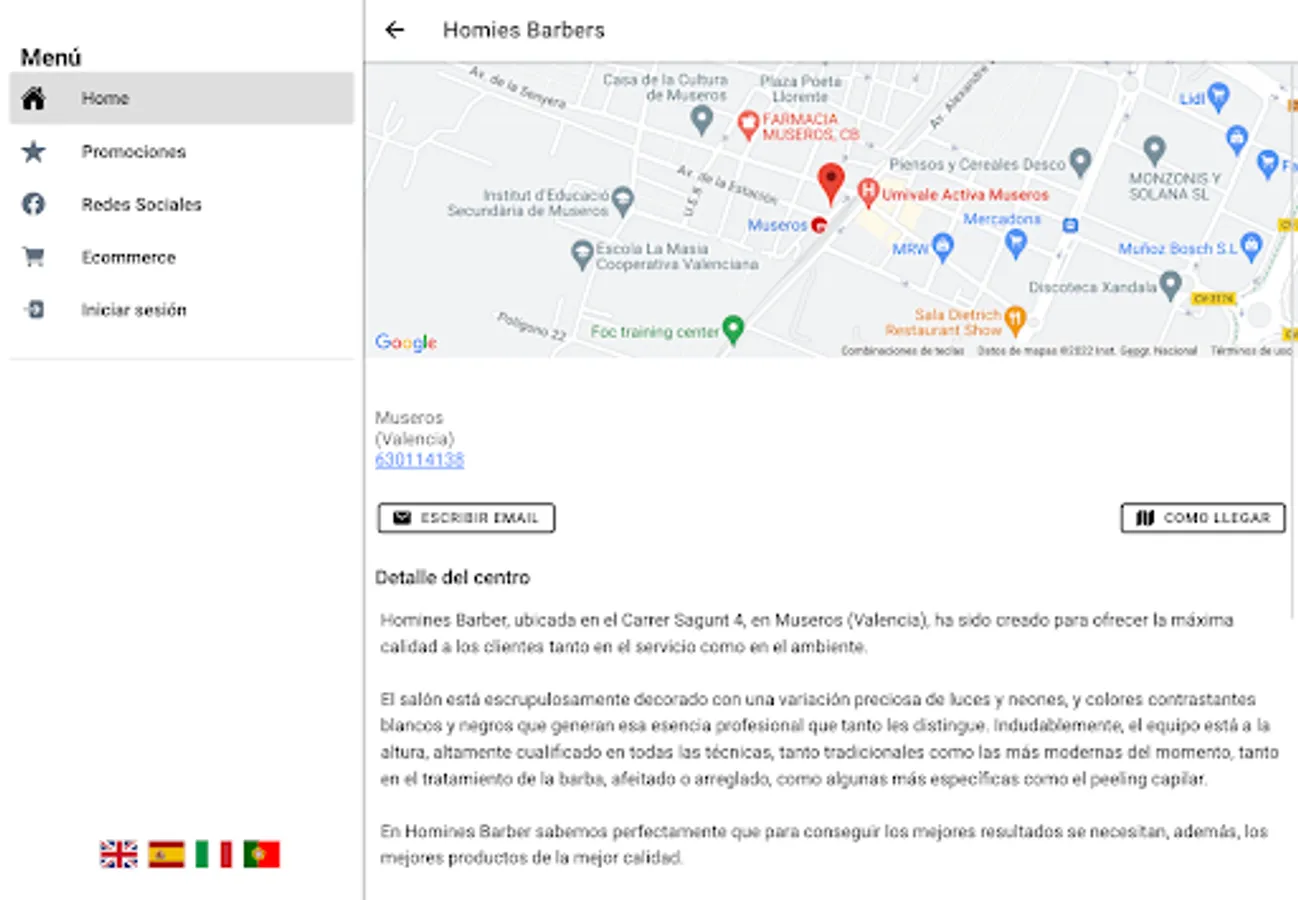
Task: Click the Sala Dietrich restaurant marker
Action: [1015, 320]
